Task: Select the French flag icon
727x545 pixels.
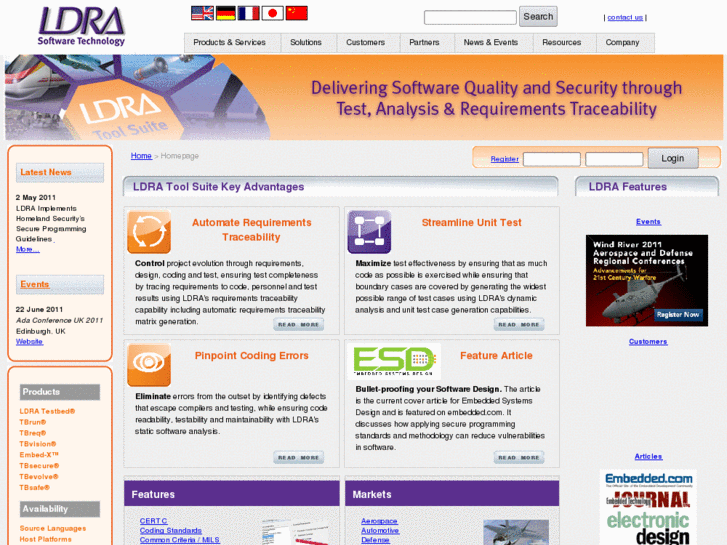Action: click(x=249, y=13)
